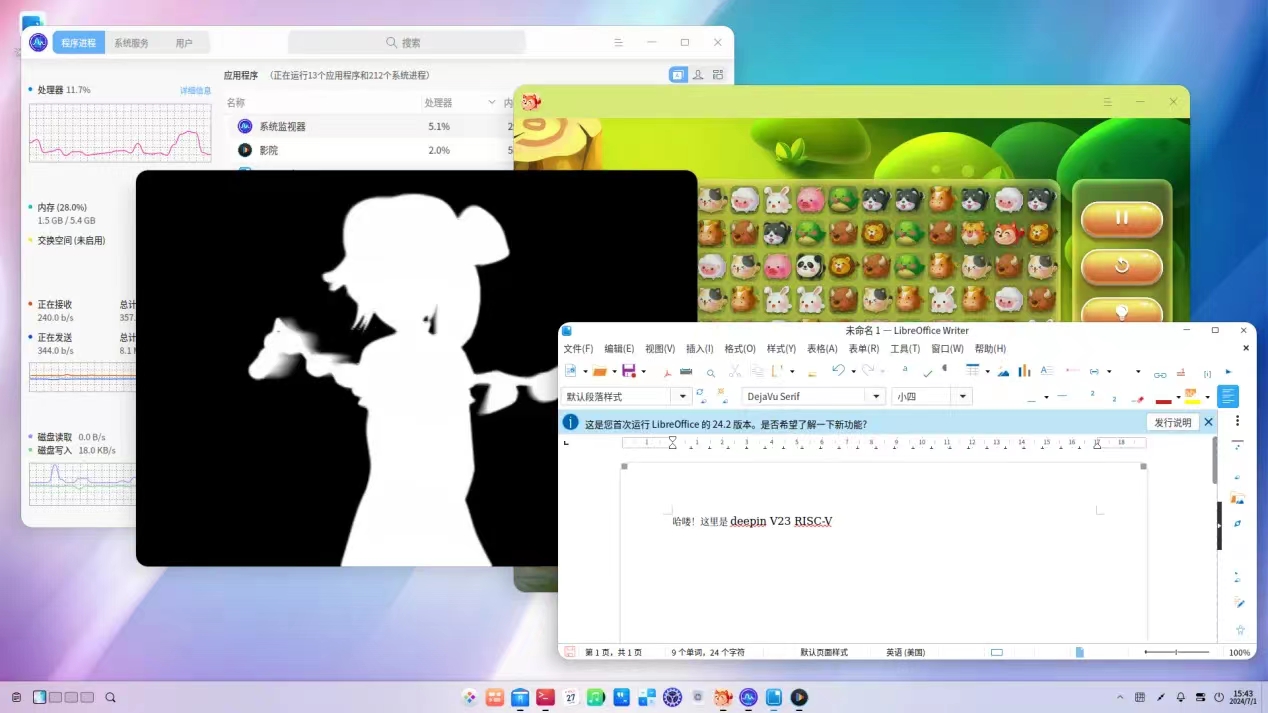Viewport: 1268px width, 713px height.
Task: Open 表格(A) menu in Writer
Action: click(822, 349)
